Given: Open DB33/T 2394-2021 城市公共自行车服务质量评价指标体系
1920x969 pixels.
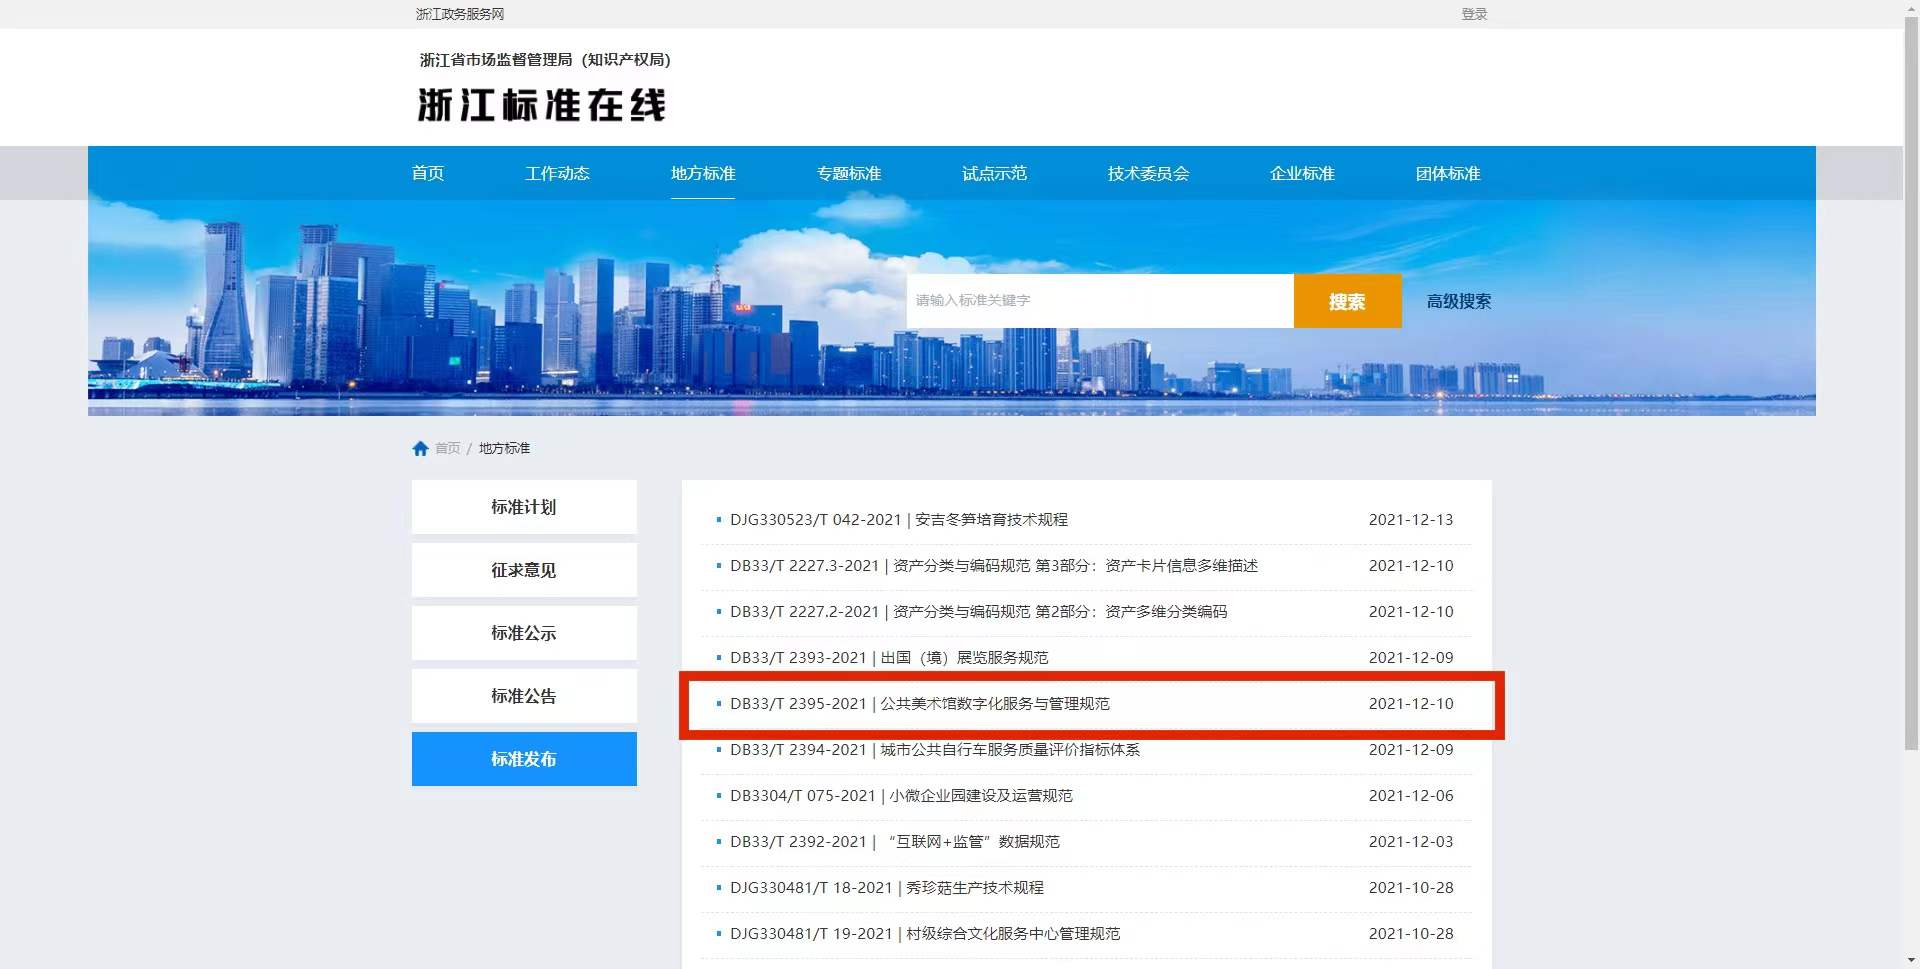Looking at the screenshot, I should [x=935, y=750].
